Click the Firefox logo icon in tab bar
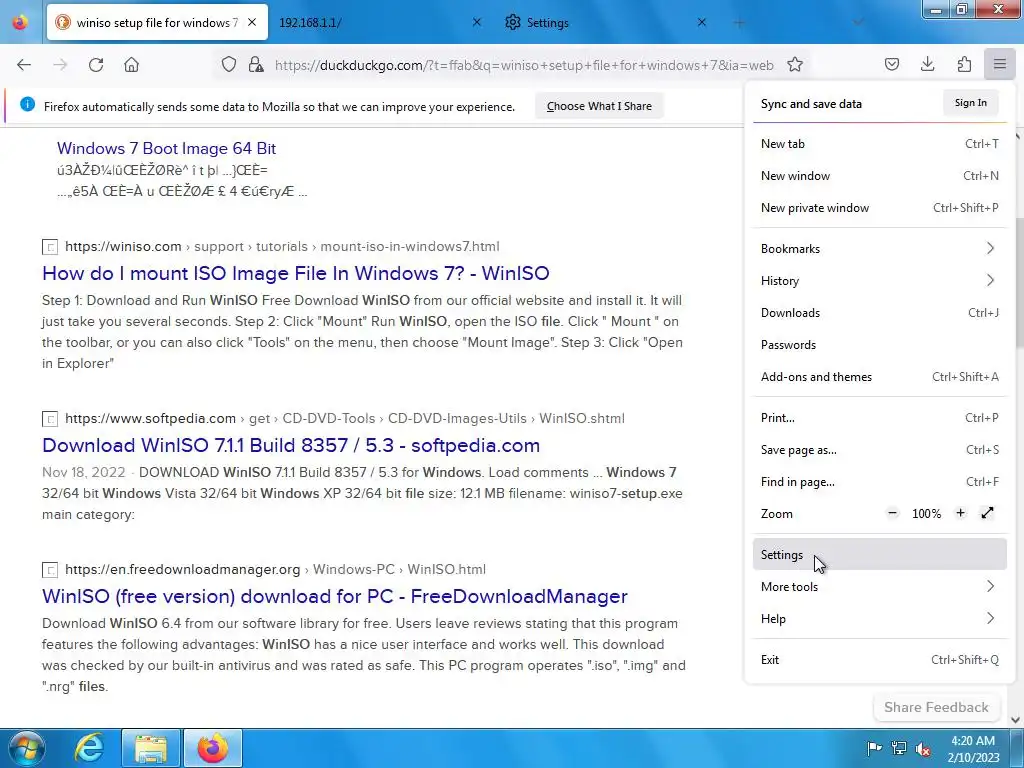 pyautogui.click(x=20, y=22)
